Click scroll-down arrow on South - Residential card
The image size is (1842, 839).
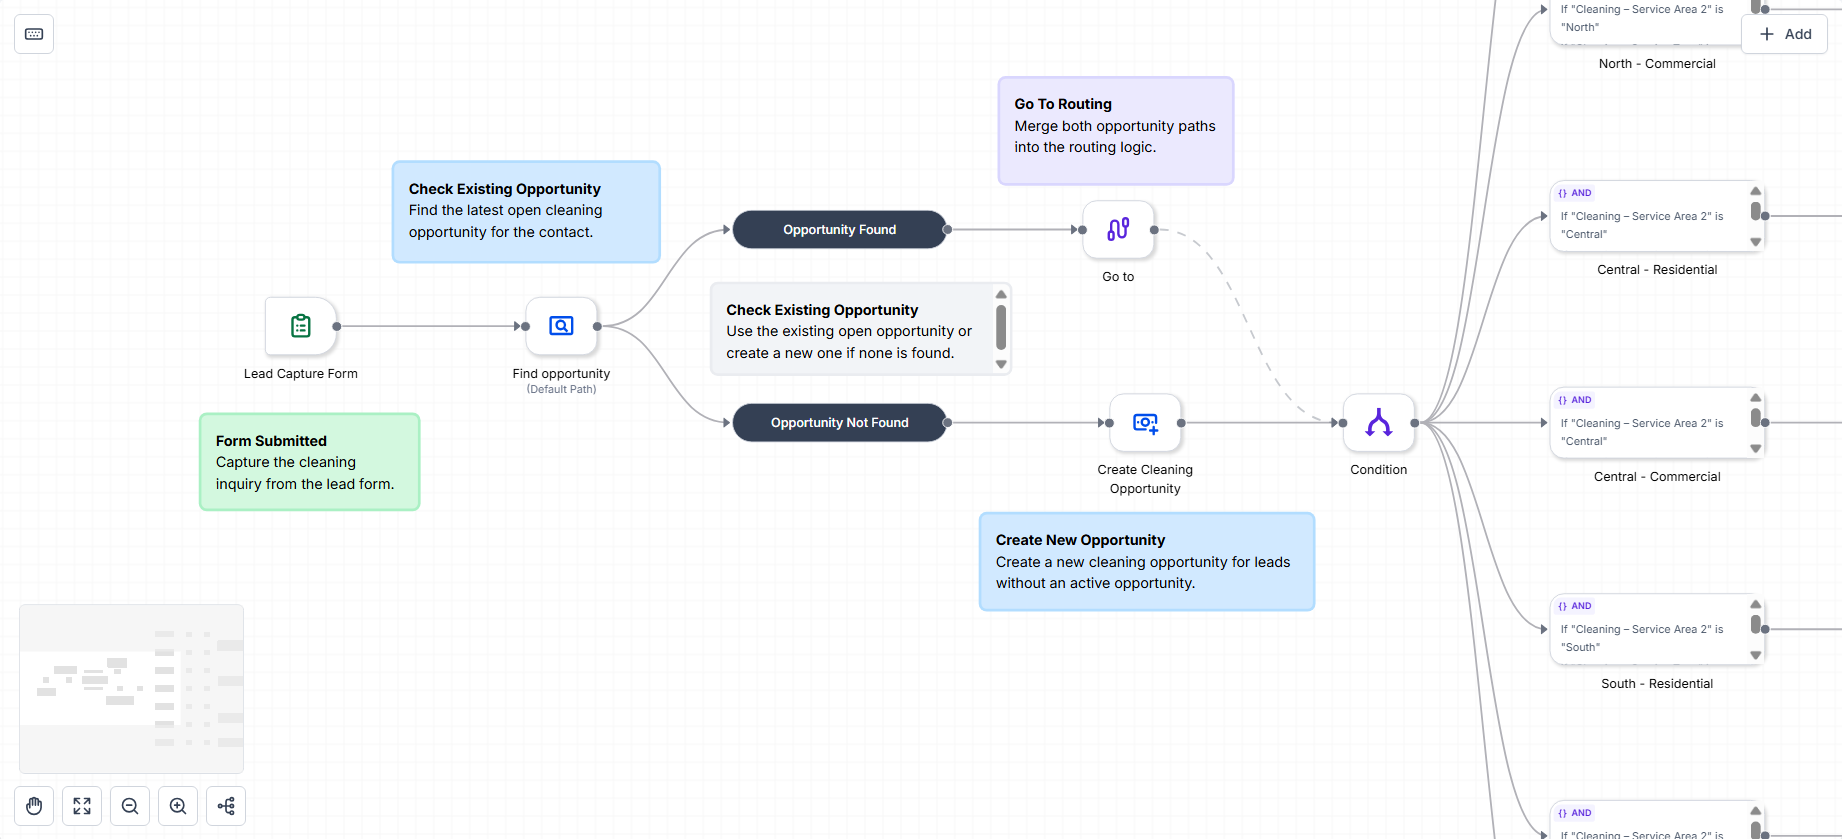point(1756,655)
